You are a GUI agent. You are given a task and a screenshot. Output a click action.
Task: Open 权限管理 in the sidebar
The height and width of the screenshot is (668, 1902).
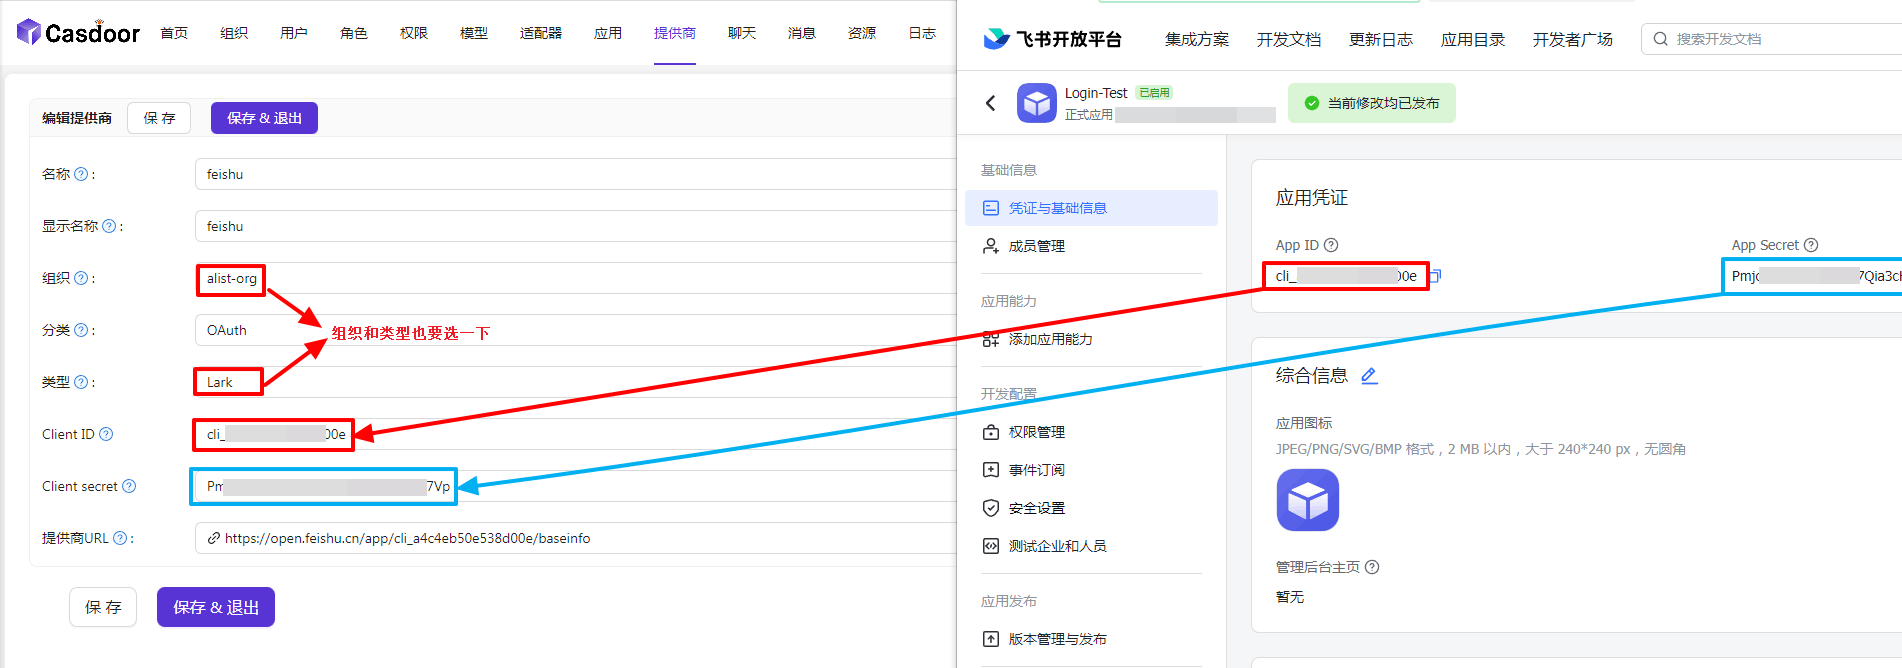(1036, 432)
